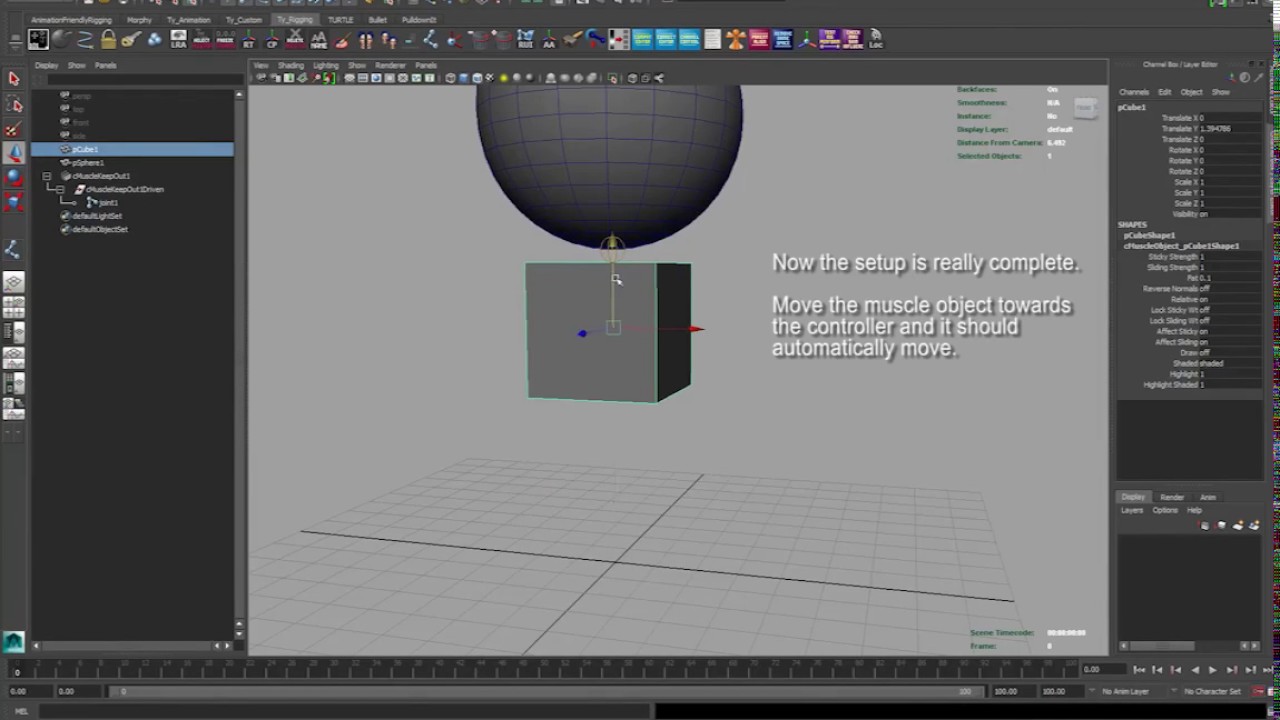Select defaultObjectSet in the Outliner

click(100, 229)
